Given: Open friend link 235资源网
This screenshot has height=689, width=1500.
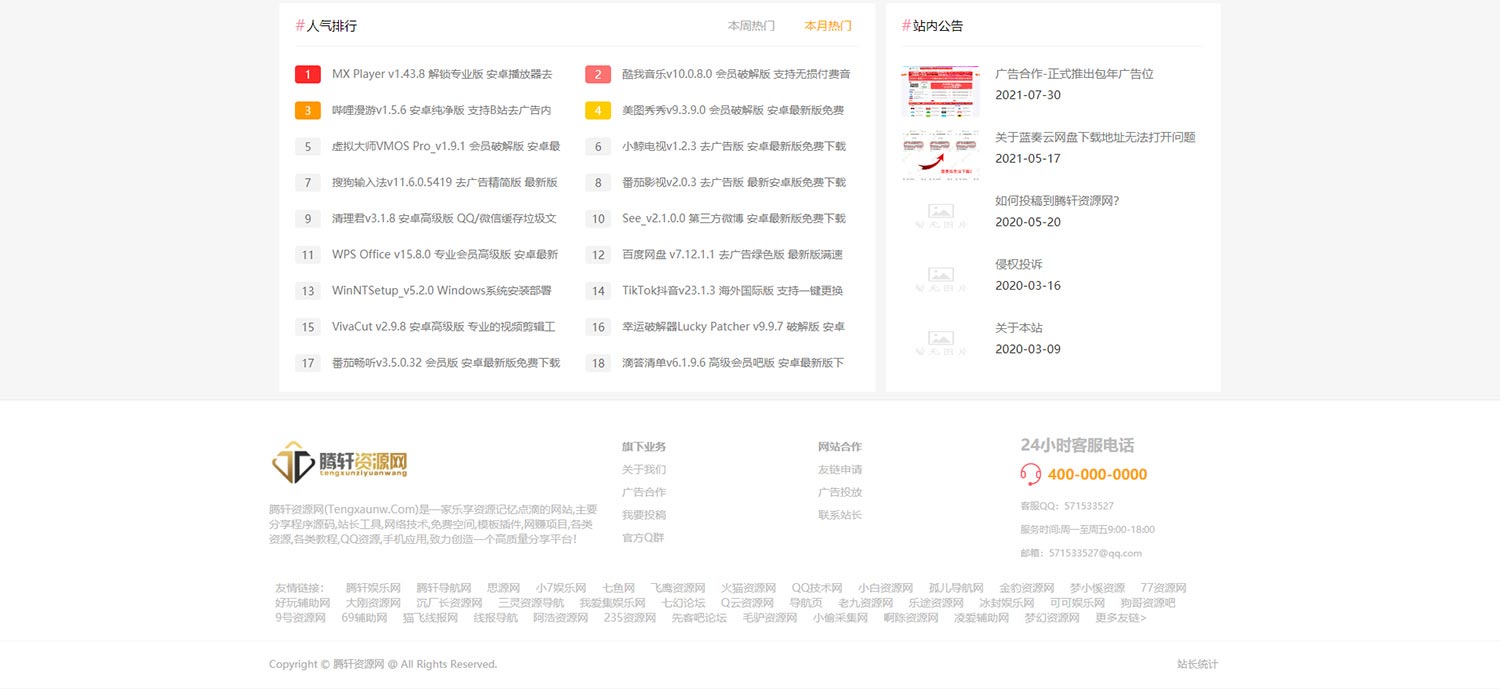Looking at the screenshot, I should point(630,618).
